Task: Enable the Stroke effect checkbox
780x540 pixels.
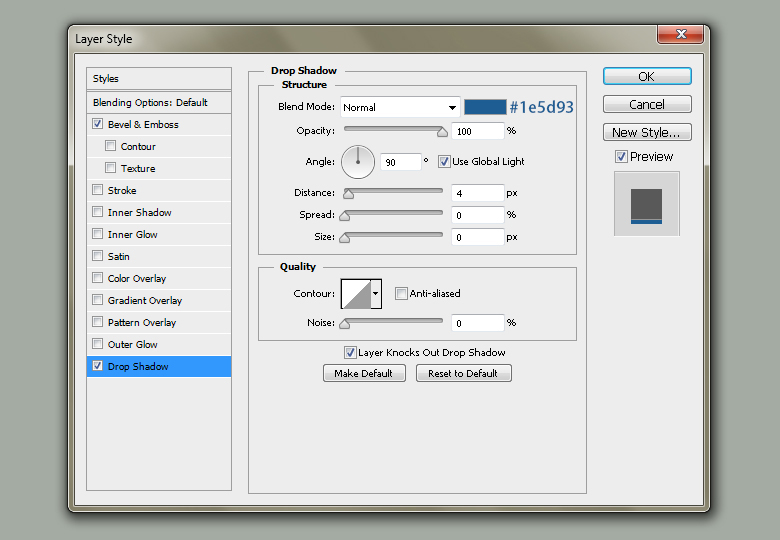Action: point(97,190)
